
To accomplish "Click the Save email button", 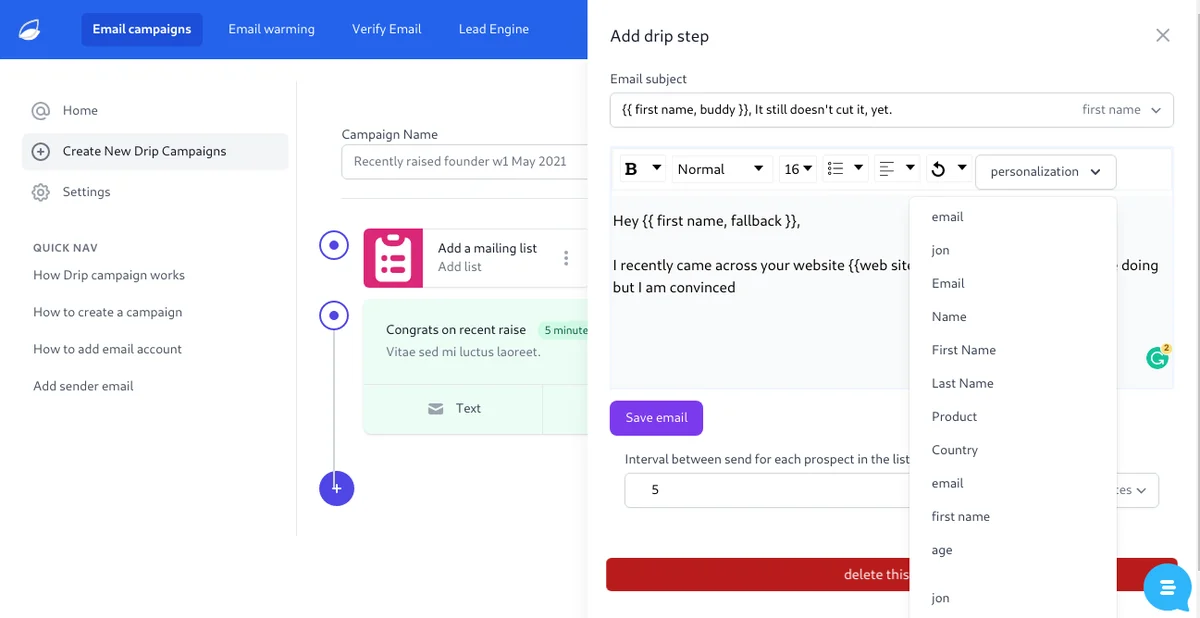I will [656, 418].
